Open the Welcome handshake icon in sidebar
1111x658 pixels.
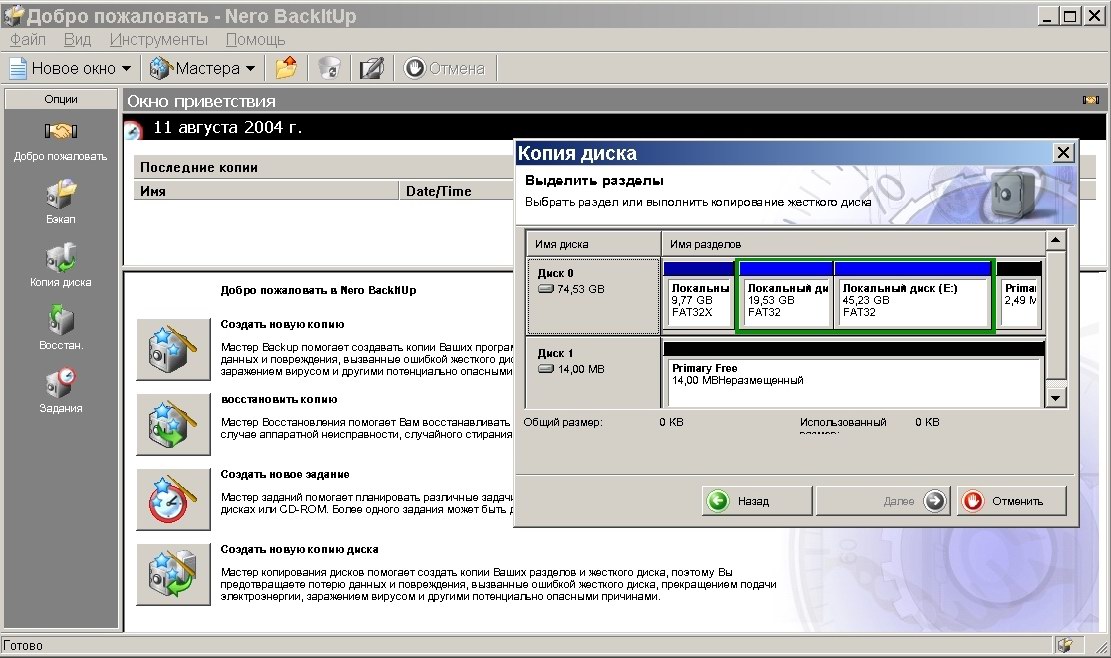coord(61,131)
